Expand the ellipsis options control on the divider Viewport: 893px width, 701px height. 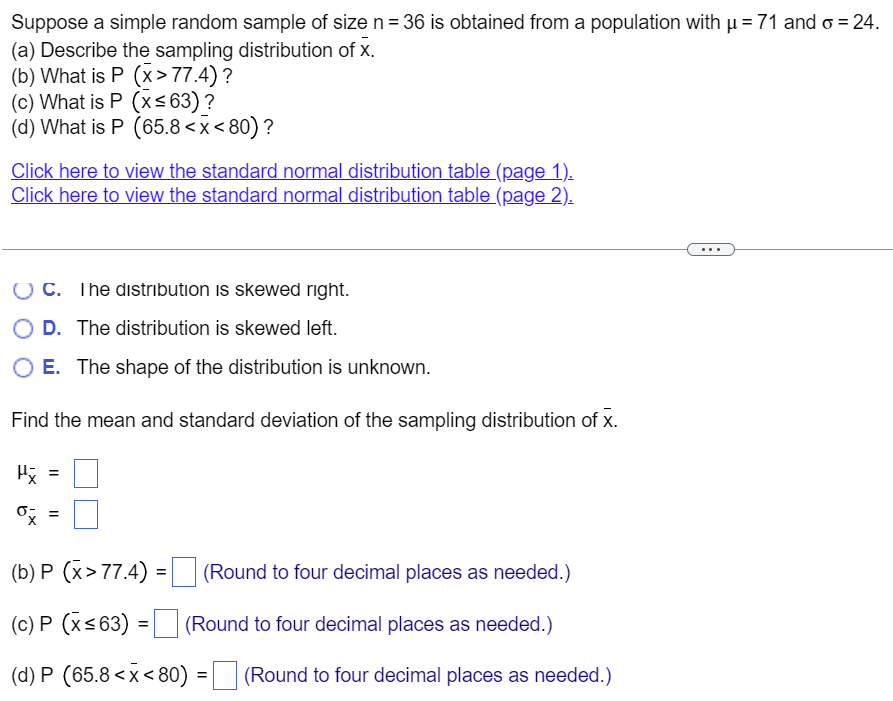pos(710,248)
